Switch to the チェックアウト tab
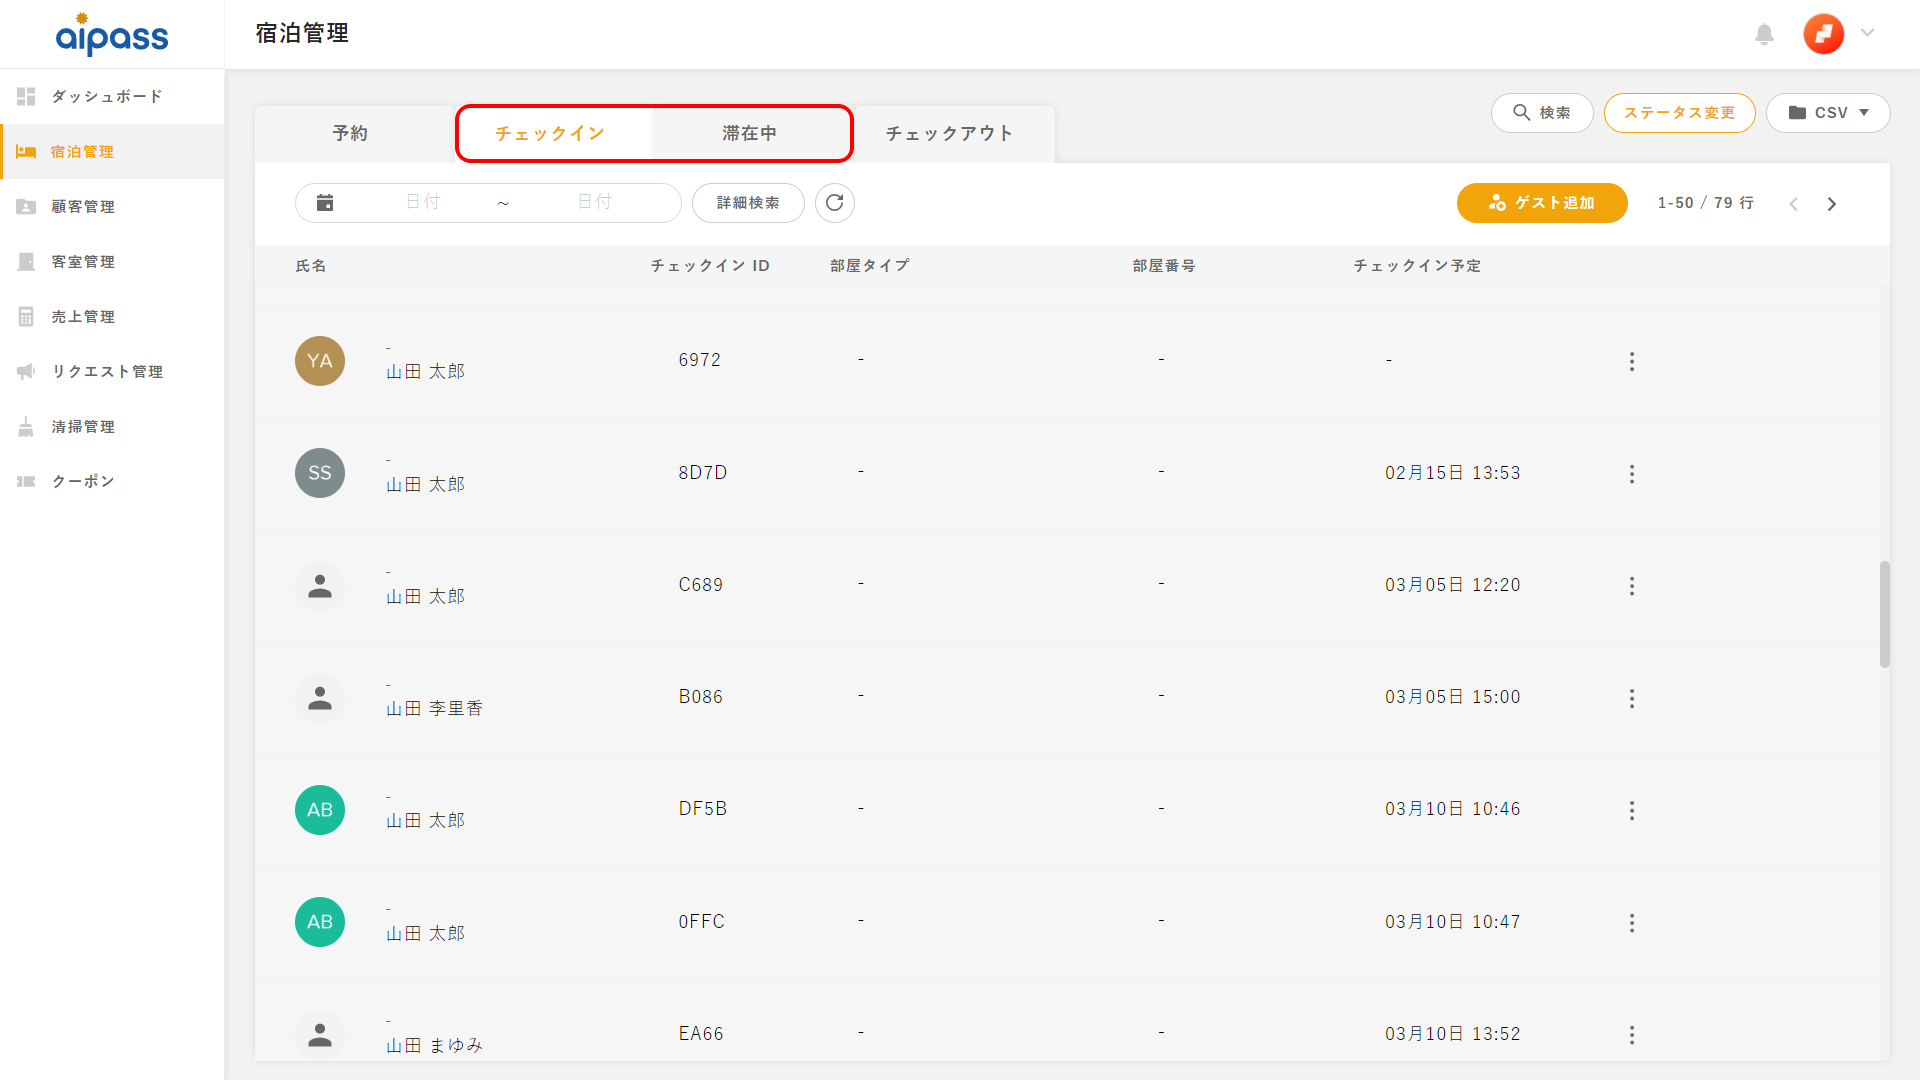Image resolution: width=1920 pixels, height=1080 pixels. (x=950, y=134)
